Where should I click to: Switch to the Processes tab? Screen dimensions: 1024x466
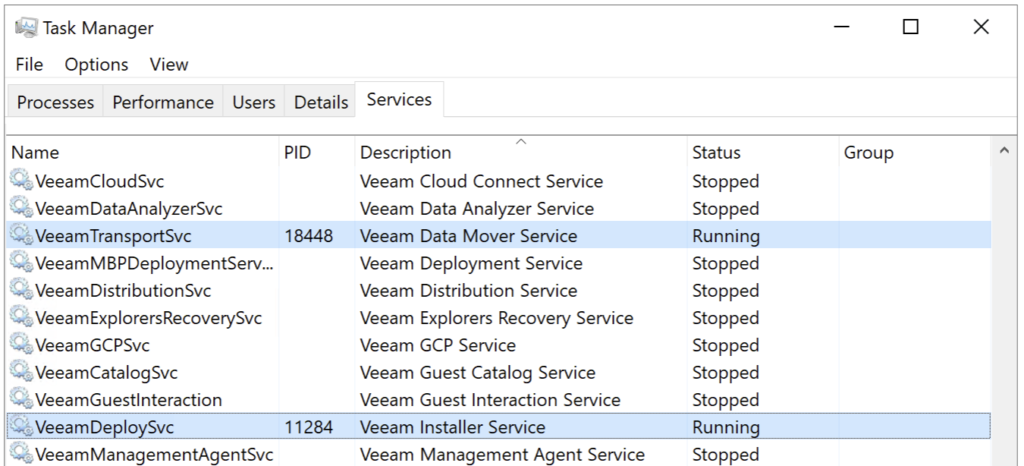click(x=55, y=102)
